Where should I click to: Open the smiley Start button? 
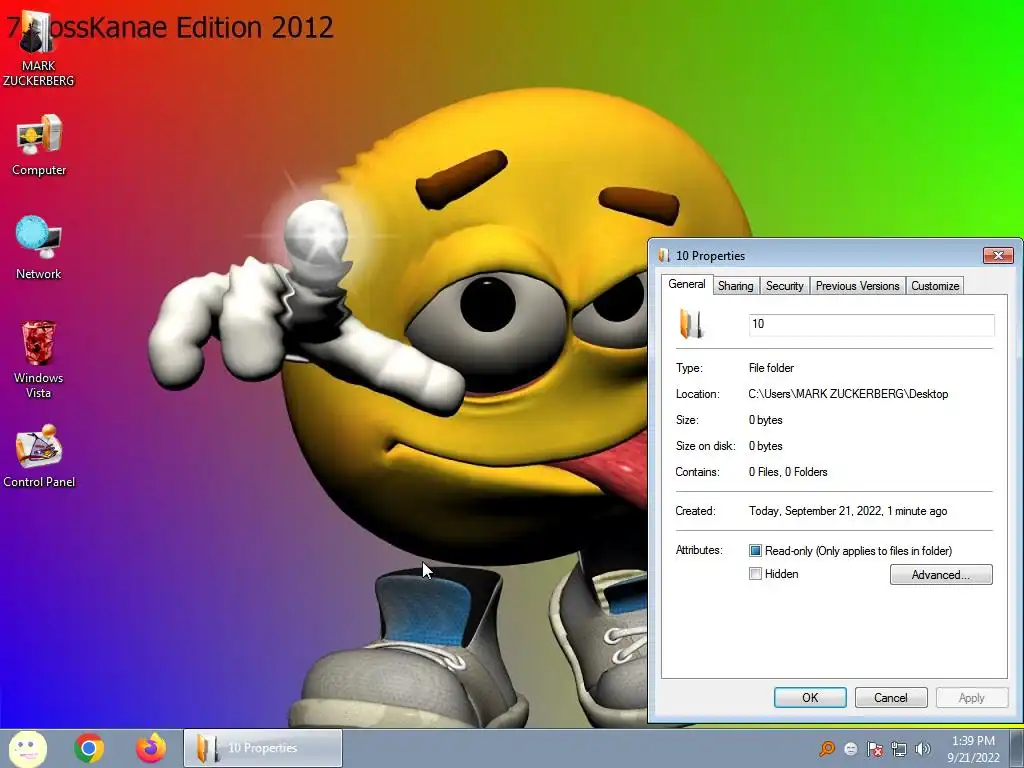pyautogui.click(x=27, y=748)
